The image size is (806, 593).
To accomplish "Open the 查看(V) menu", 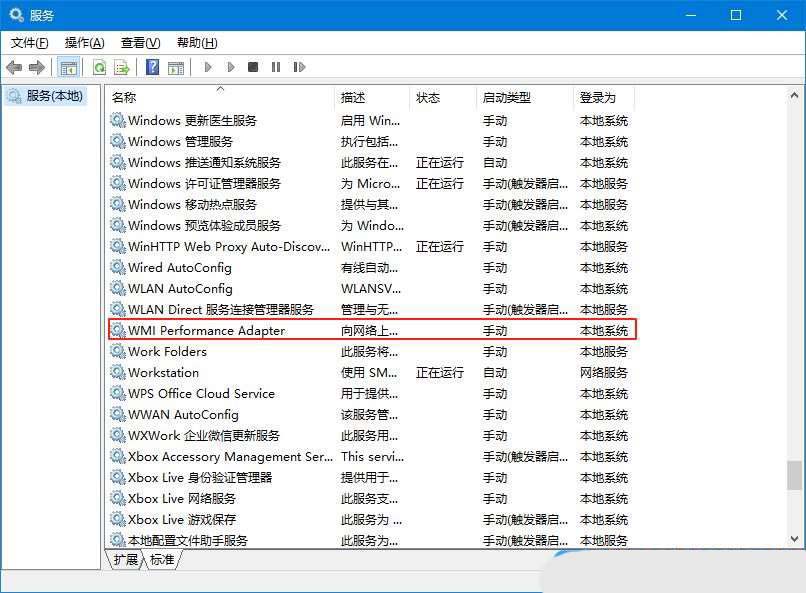I will (140, 43).
